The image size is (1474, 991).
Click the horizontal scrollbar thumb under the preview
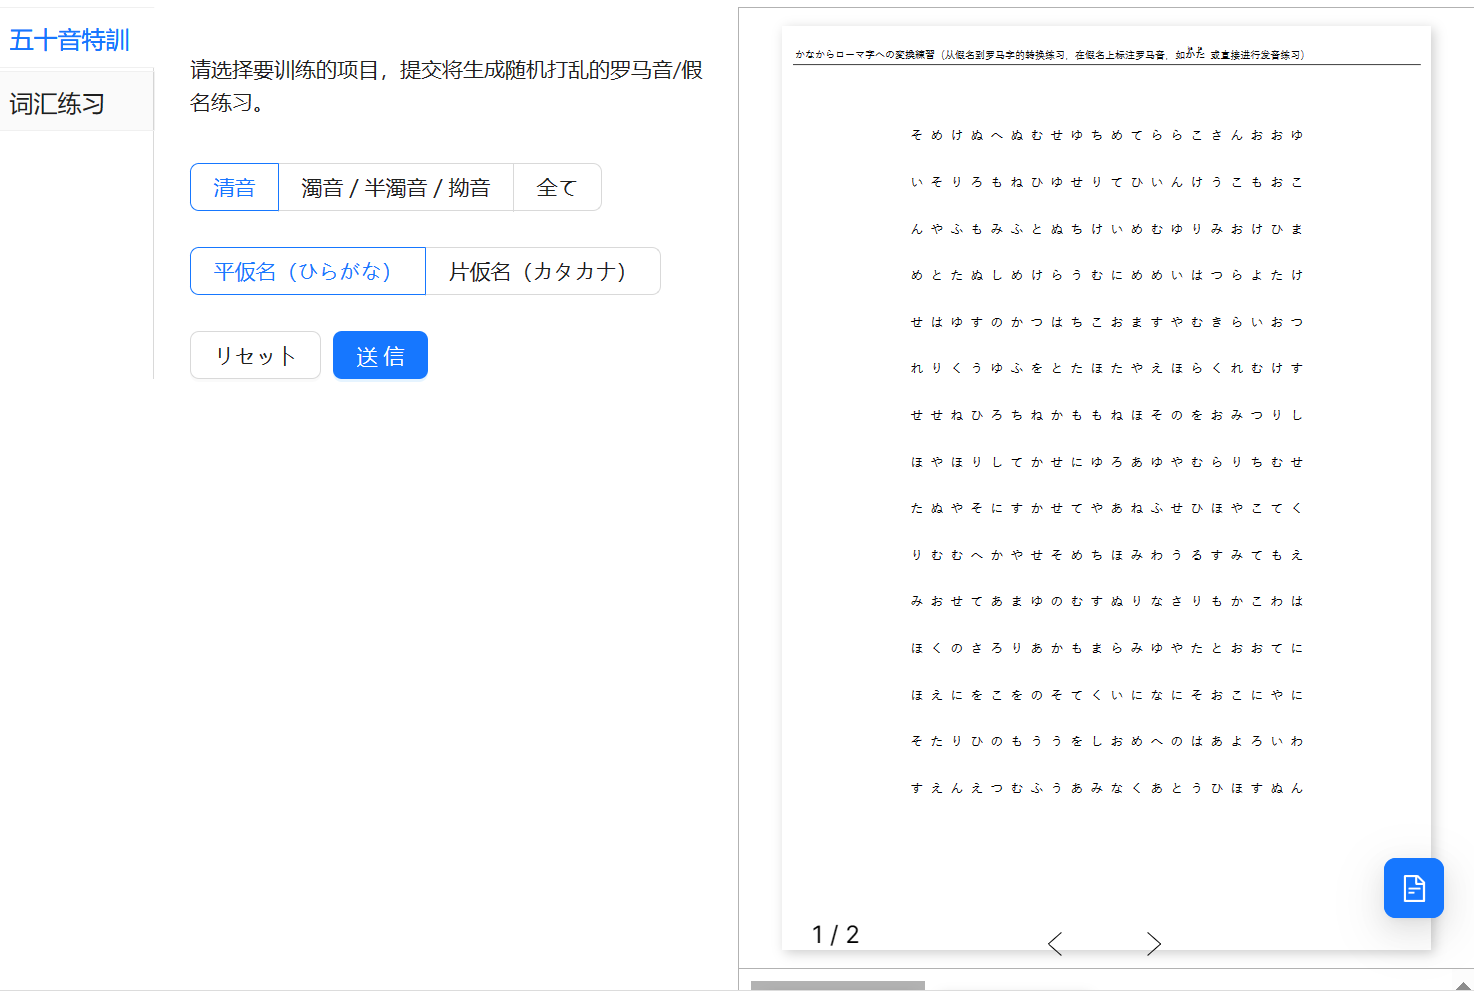(838, 985)
